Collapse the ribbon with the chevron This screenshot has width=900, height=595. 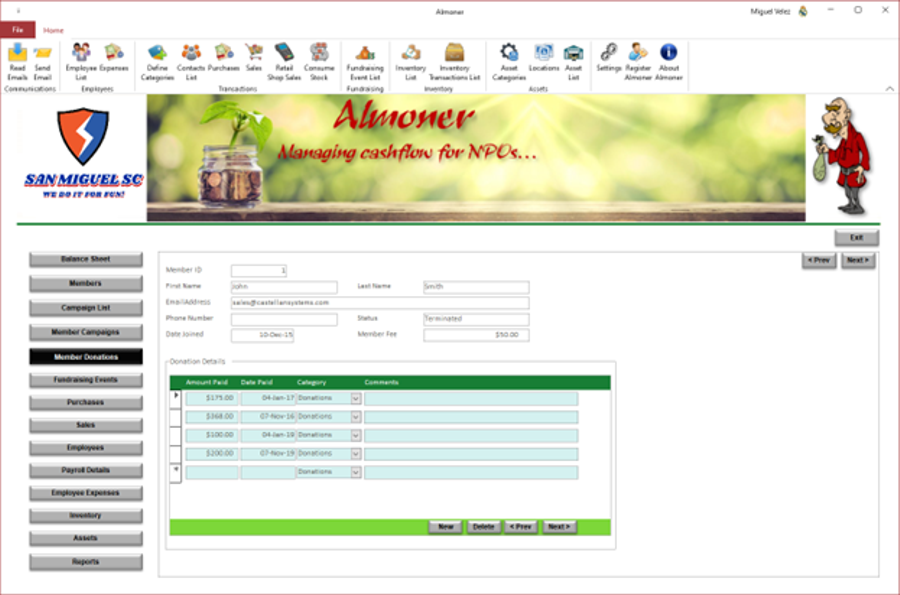click(890, 88)
